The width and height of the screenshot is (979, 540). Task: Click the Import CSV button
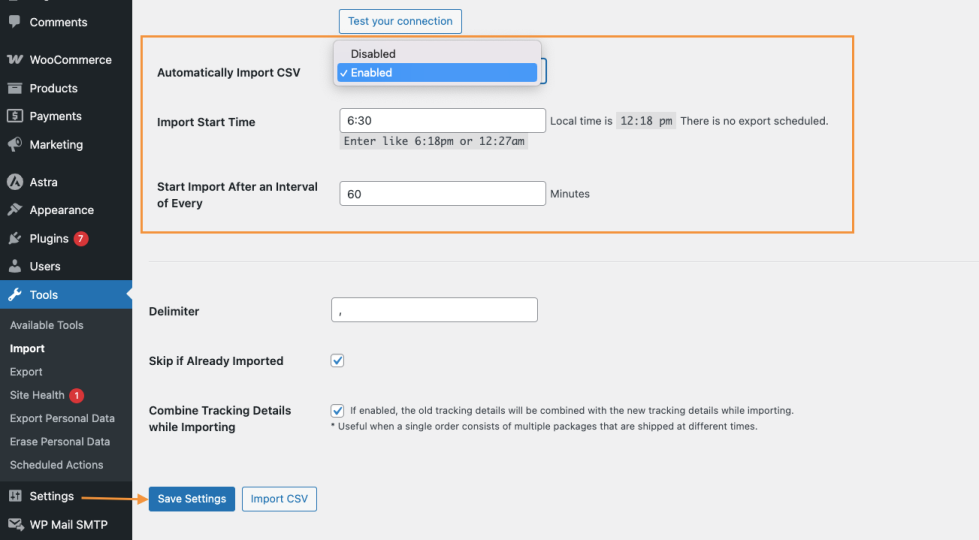(x=279, y=499)
